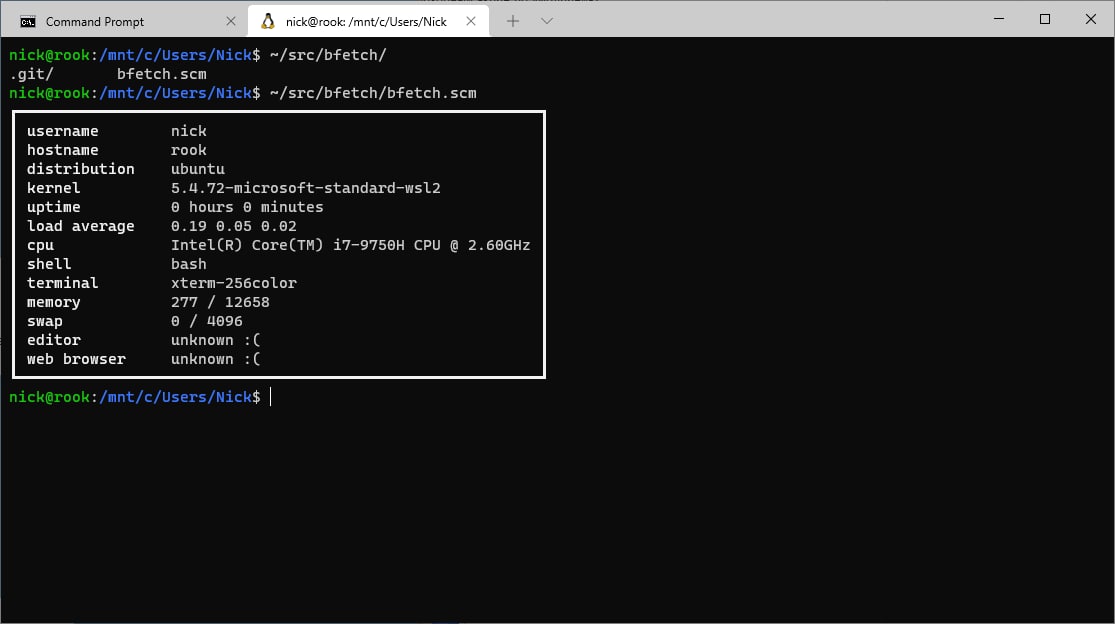Screen dimensions: 1115x624
Task: Click the uptime value 0 hours 0 minutes
Action: pyautogui.click(x=247, y=207)
